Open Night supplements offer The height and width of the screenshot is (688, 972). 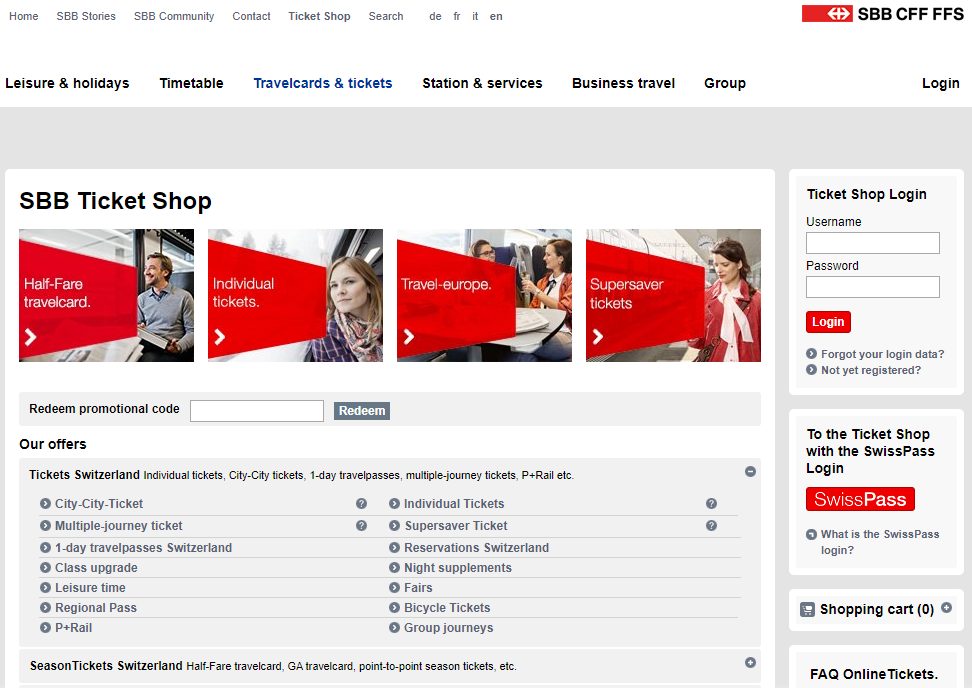point(458,568)
